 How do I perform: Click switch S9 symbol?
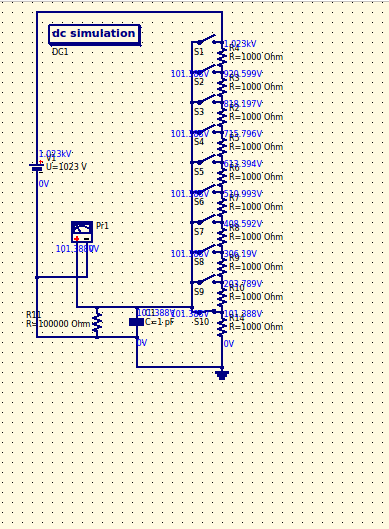[x=206, y=280]
